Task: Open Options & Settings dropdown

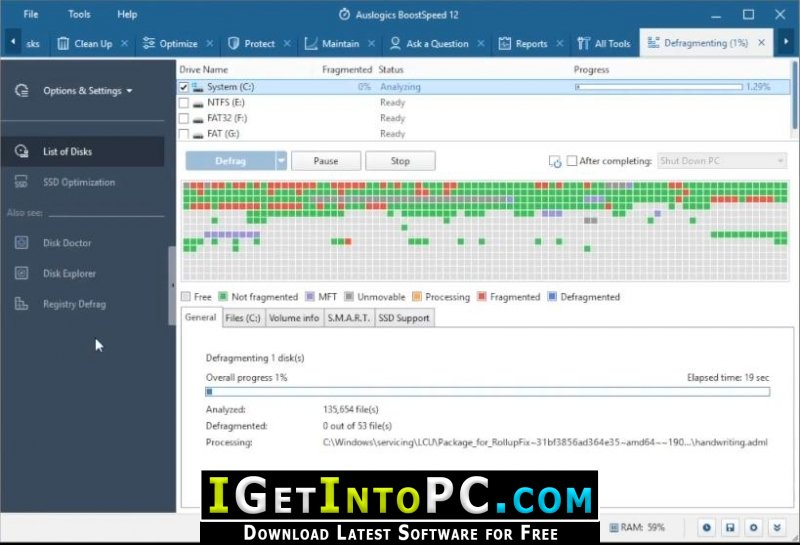Action: pos(87,91)
